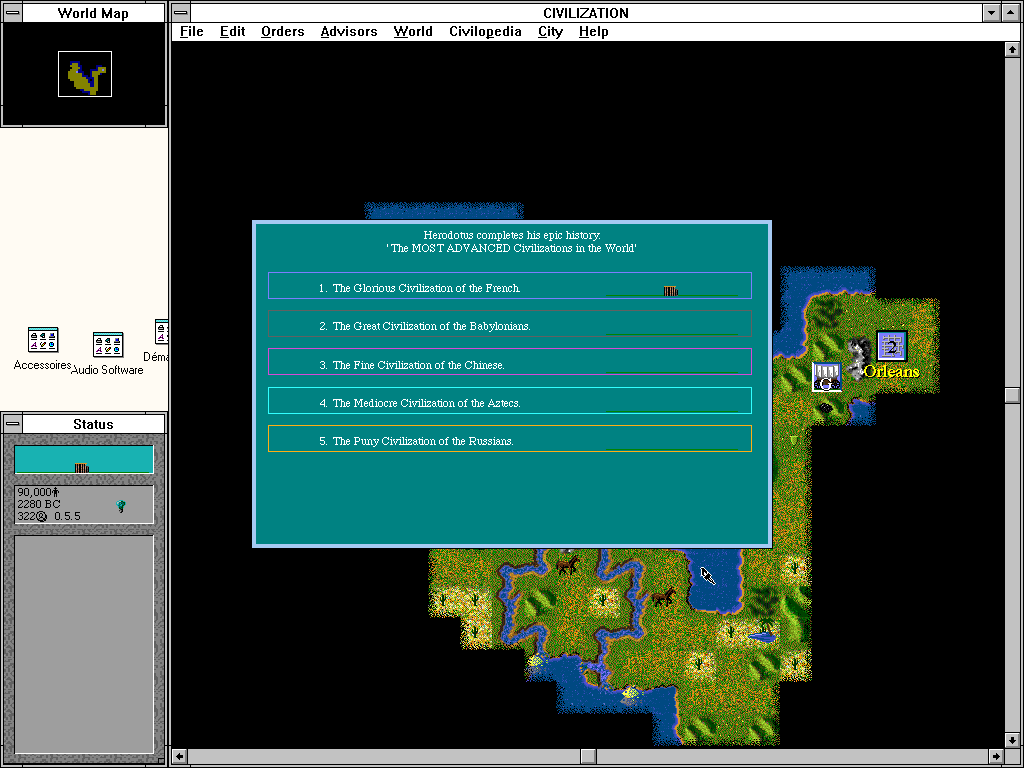Viewport: 1024px width, 768px height.
Task: Click the horse resource beside the river
Action: point(567,564)
